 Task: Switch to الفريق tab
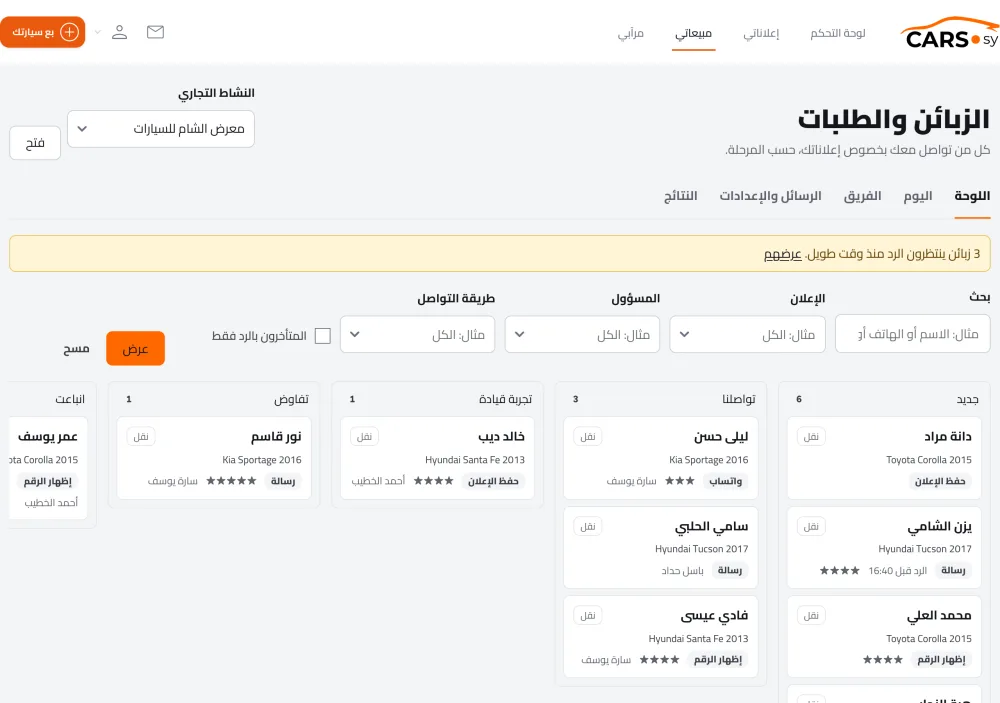[x=862, y=196]
